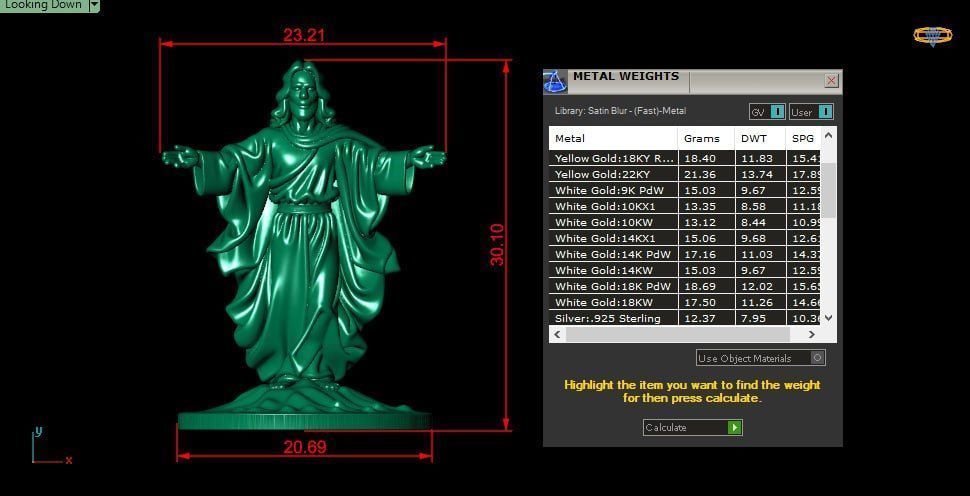970x496 pixels.
Task: Click the 17.16 grams value
Action: point(700,255)
